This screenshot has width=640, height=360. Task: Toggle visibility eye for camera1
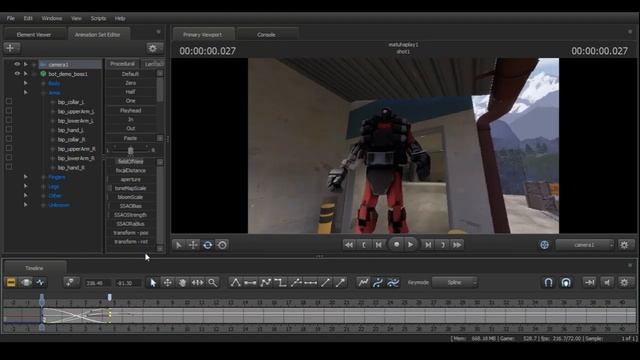pos(17,64)
